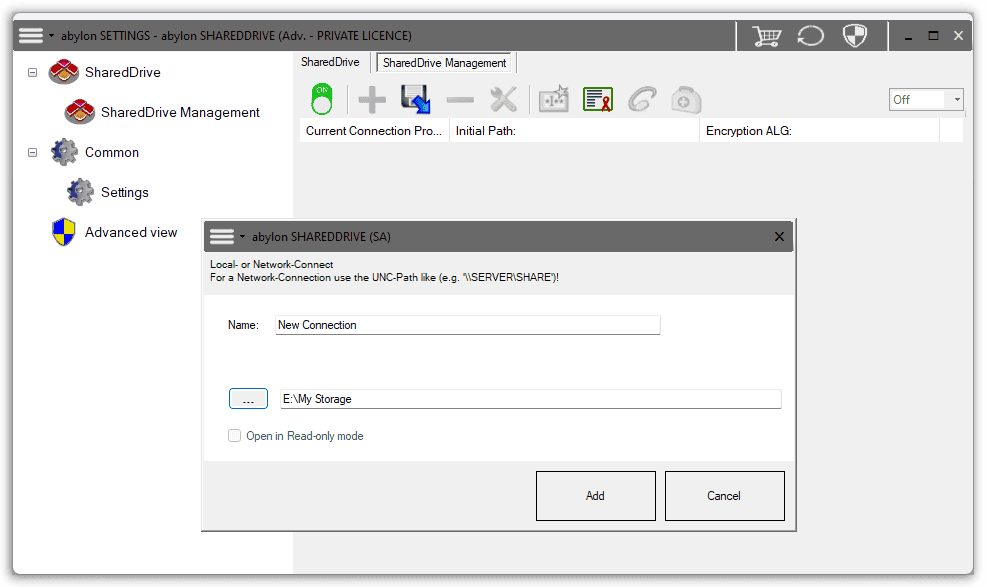Click the Cancel button

click(x=724, y=496)
